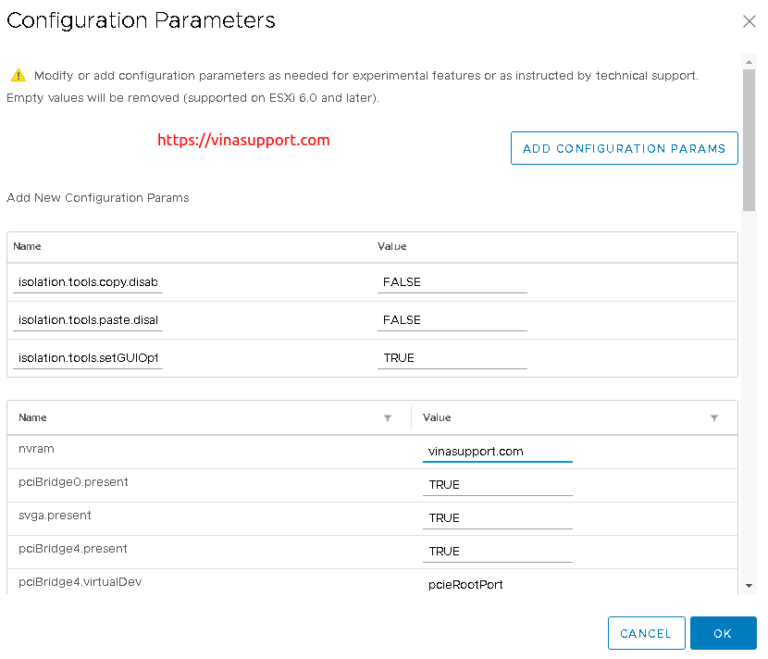
Task: Click the ADD CONFIGURATION PARAMS button
Action: pyautogui.click(x=624, y=148)
